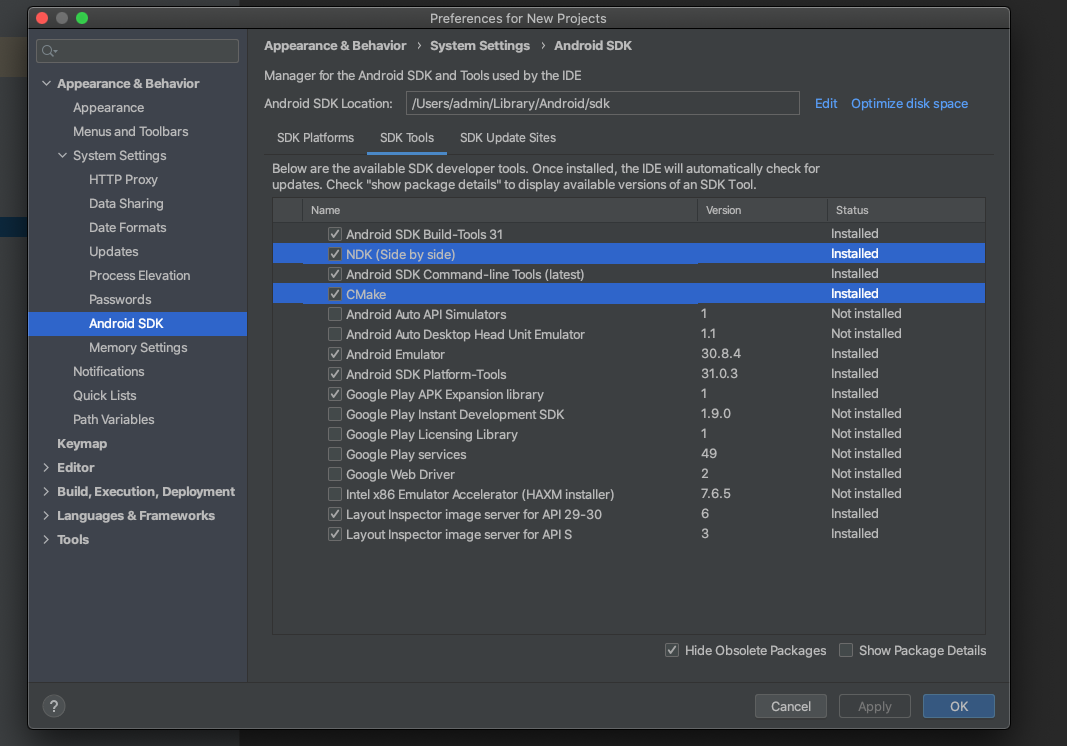Uncheck Layout Inspector image server API S
Screen dimensions: 1067x746
tap(335, 534)
